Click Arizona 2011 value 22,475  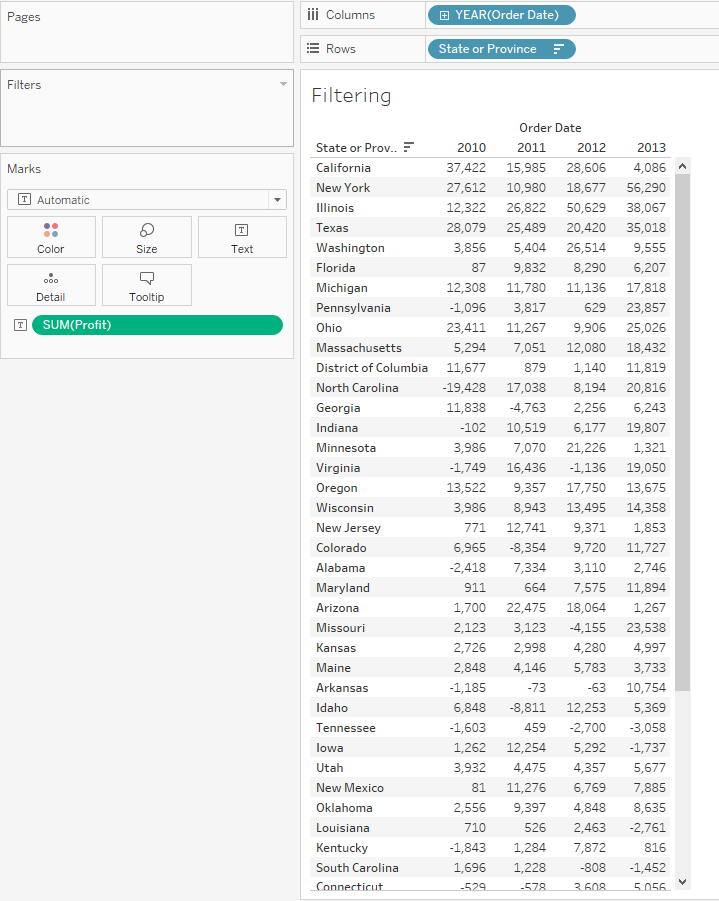pos(526,608)
